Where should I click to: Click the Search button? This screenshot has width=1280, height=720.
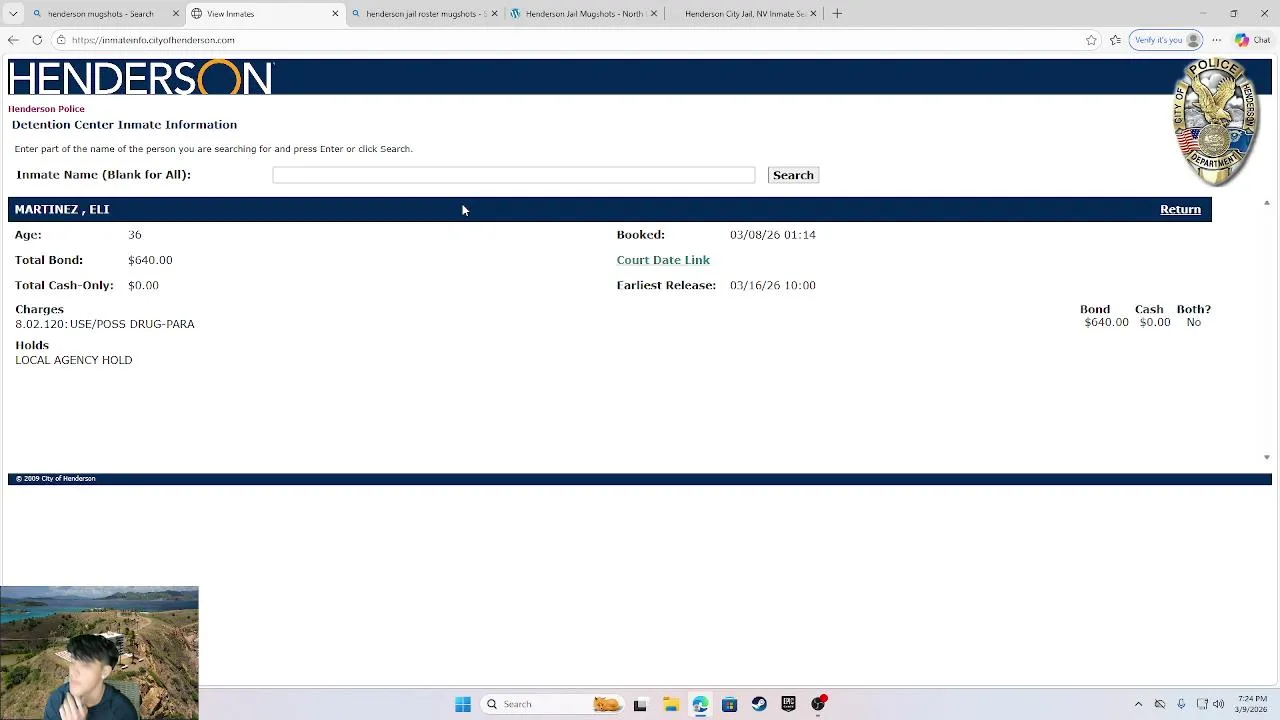click(x=793, y=175)
